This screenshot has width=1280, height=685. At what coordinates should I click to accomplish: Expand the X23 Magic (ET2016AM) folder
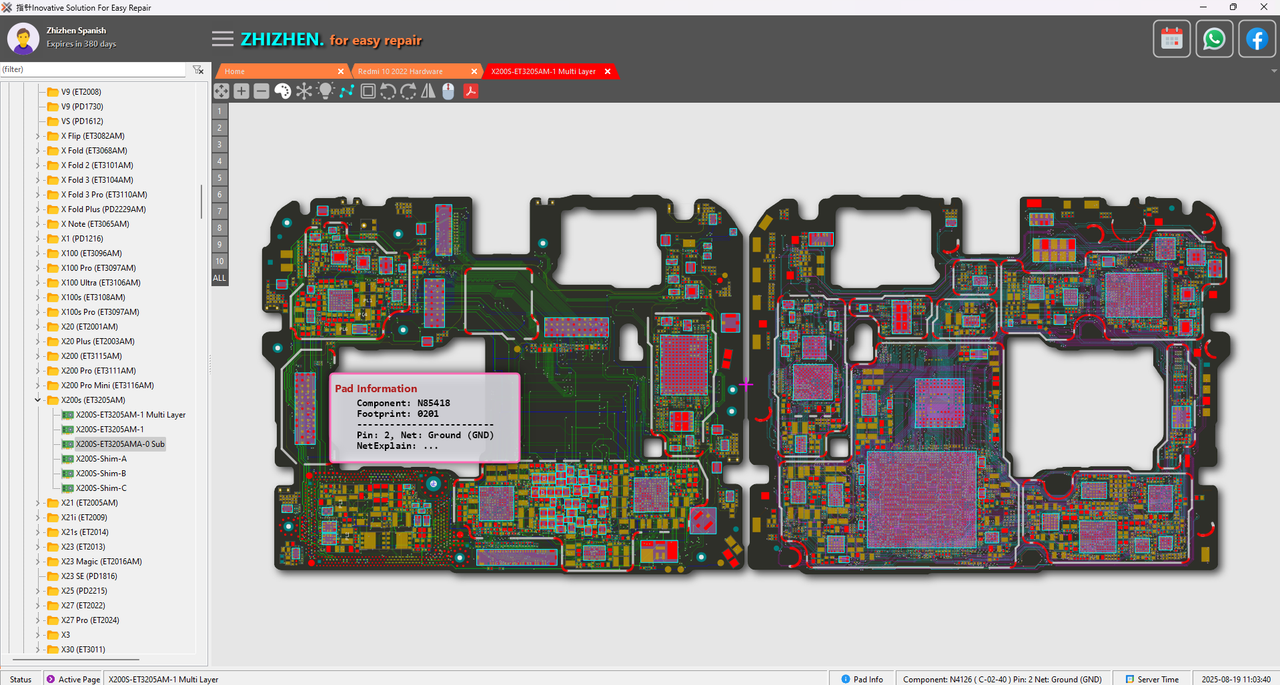(x=38, y=562)
